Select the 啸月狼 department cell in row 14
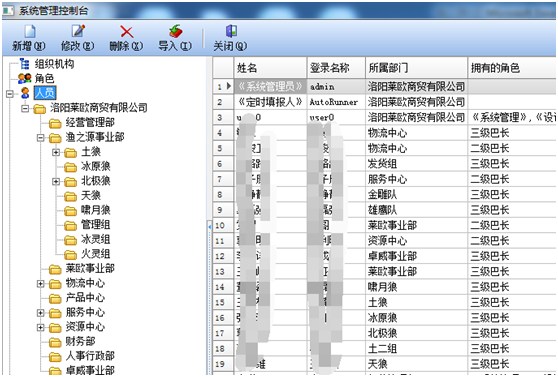The width and height of the screenshot is (558, 377). 417,287
